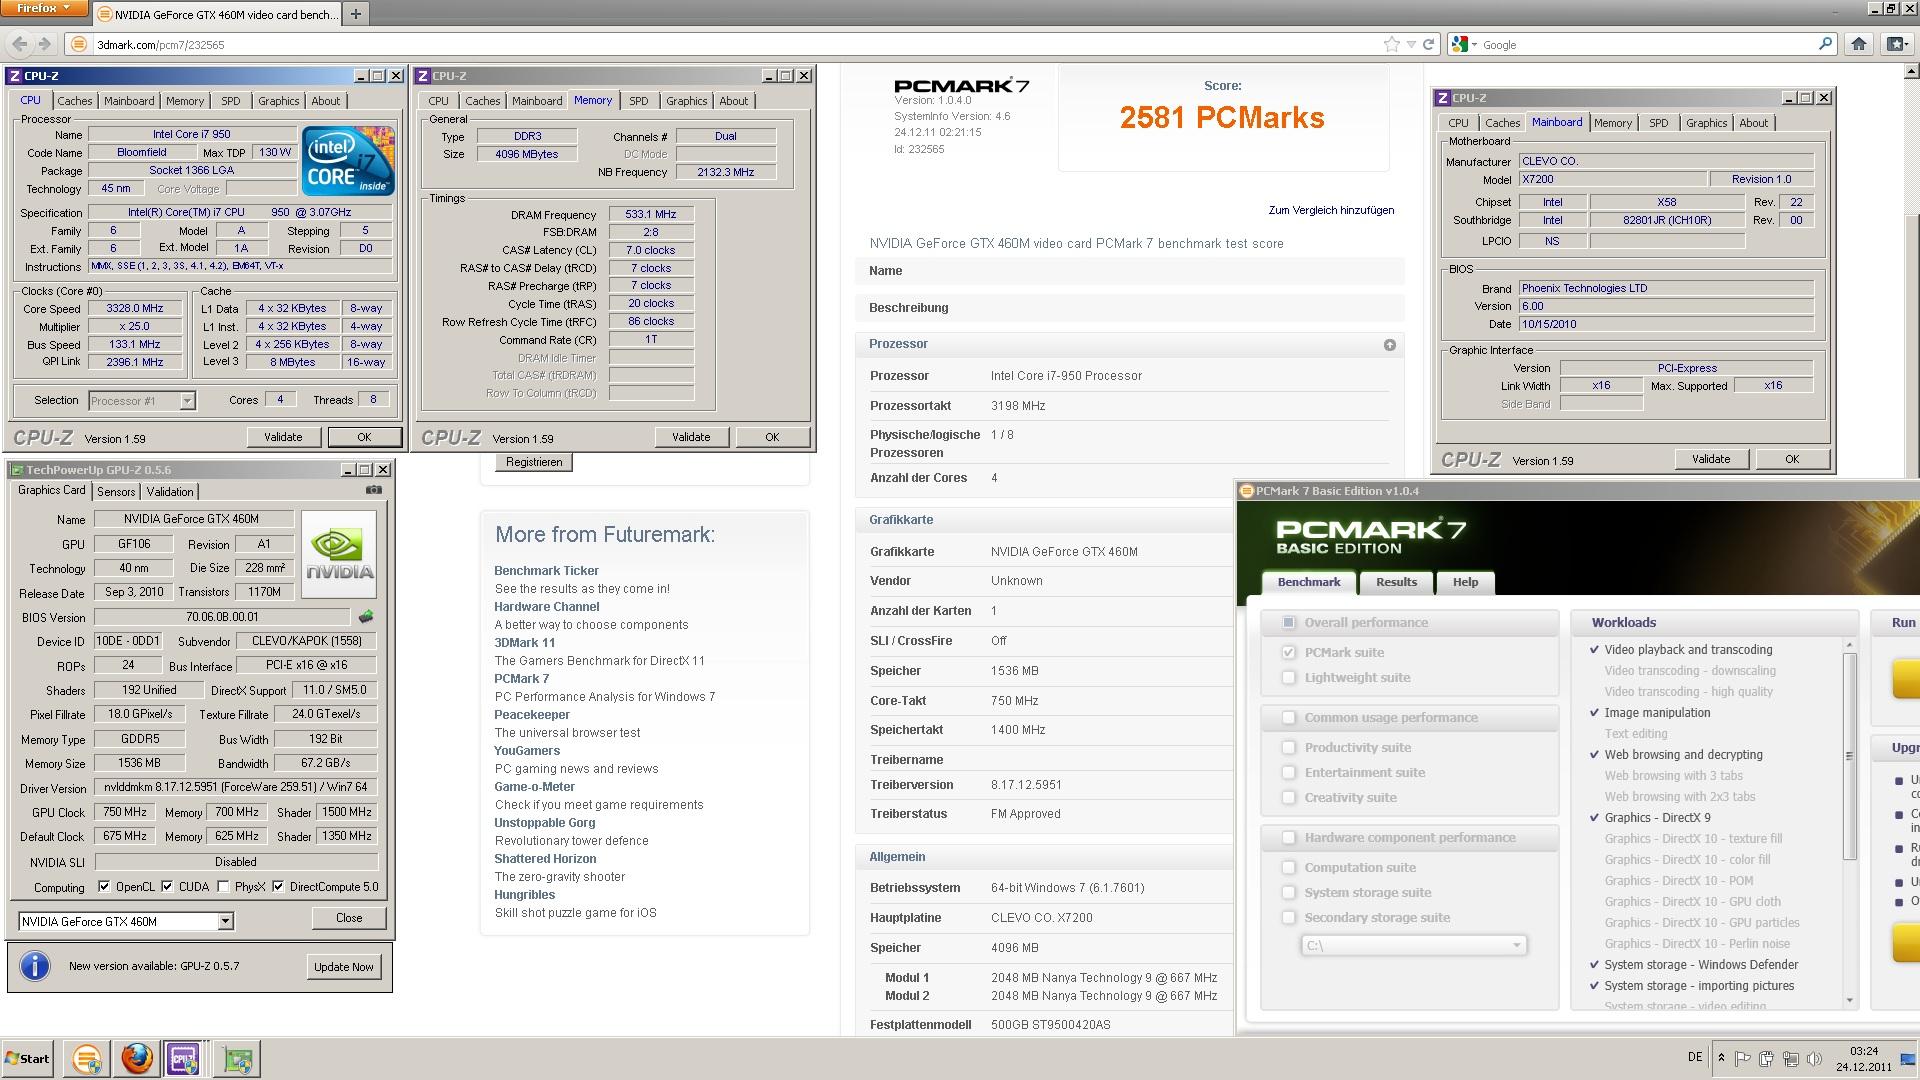The image size is (1920, 1080).
Task: Click the network tray icon
Action: tap(1790, 1058)
